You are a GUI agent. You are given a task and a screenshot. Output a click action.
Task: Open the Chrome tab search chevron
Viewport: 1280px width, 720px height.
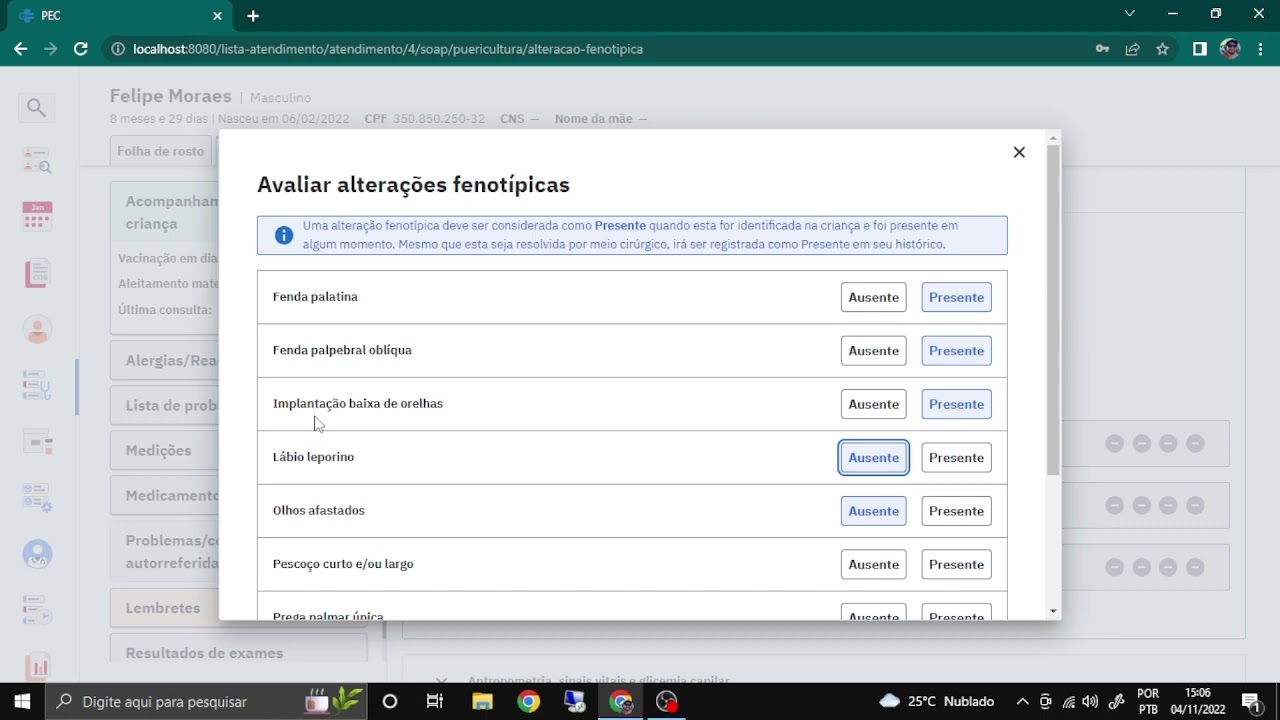click(x=1129, y=14)
